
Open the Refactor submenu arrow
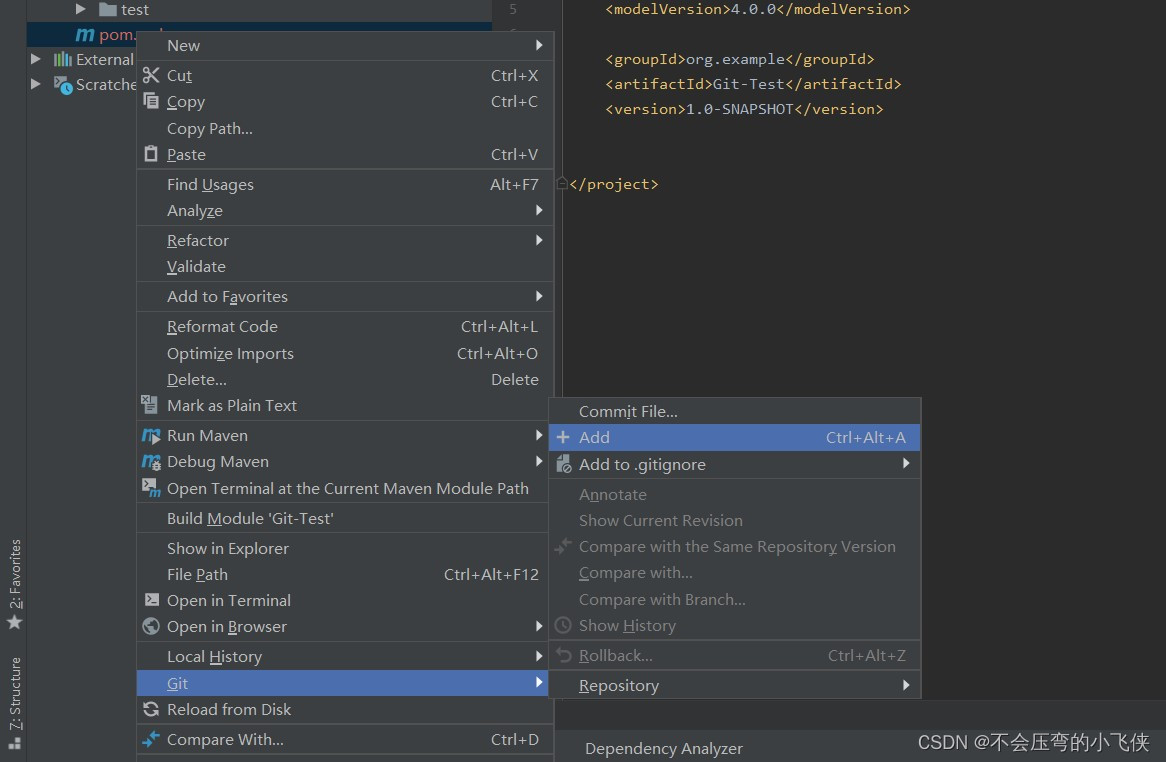pyautogui.click(x=539, y=240)
